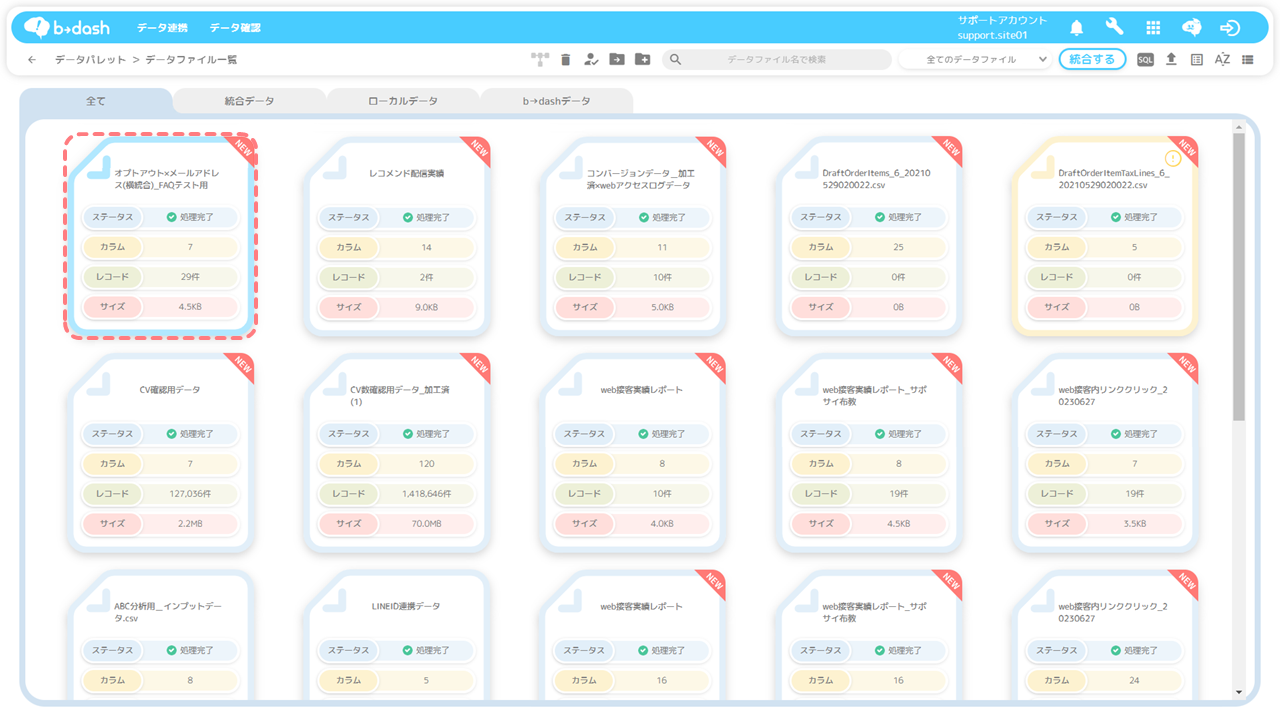The image size is (1280, 720).
Task: Click the column count value 14
Action: coord(426,247)
